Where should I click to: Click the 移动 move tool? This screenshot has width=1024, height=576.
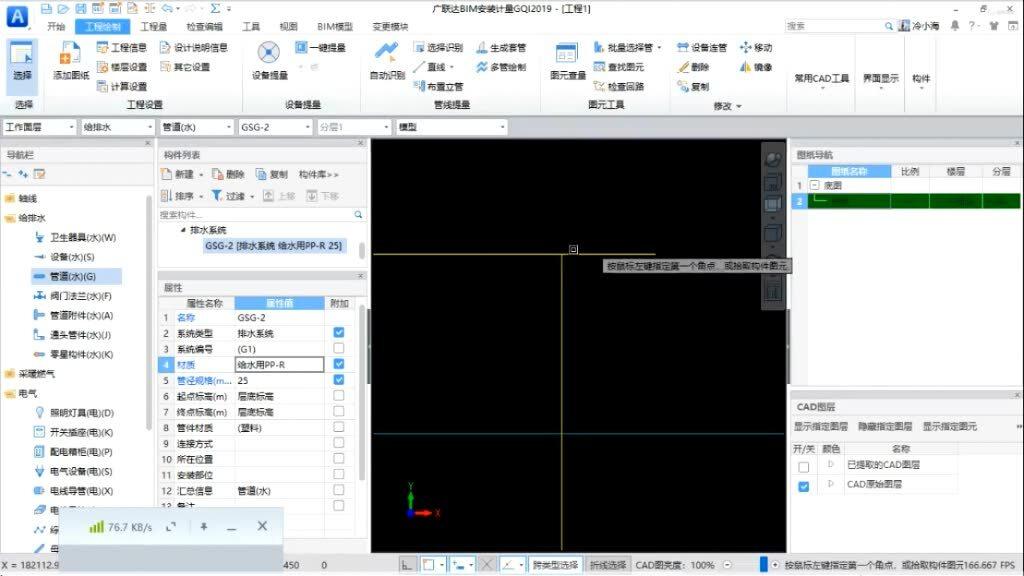point(756,48)
